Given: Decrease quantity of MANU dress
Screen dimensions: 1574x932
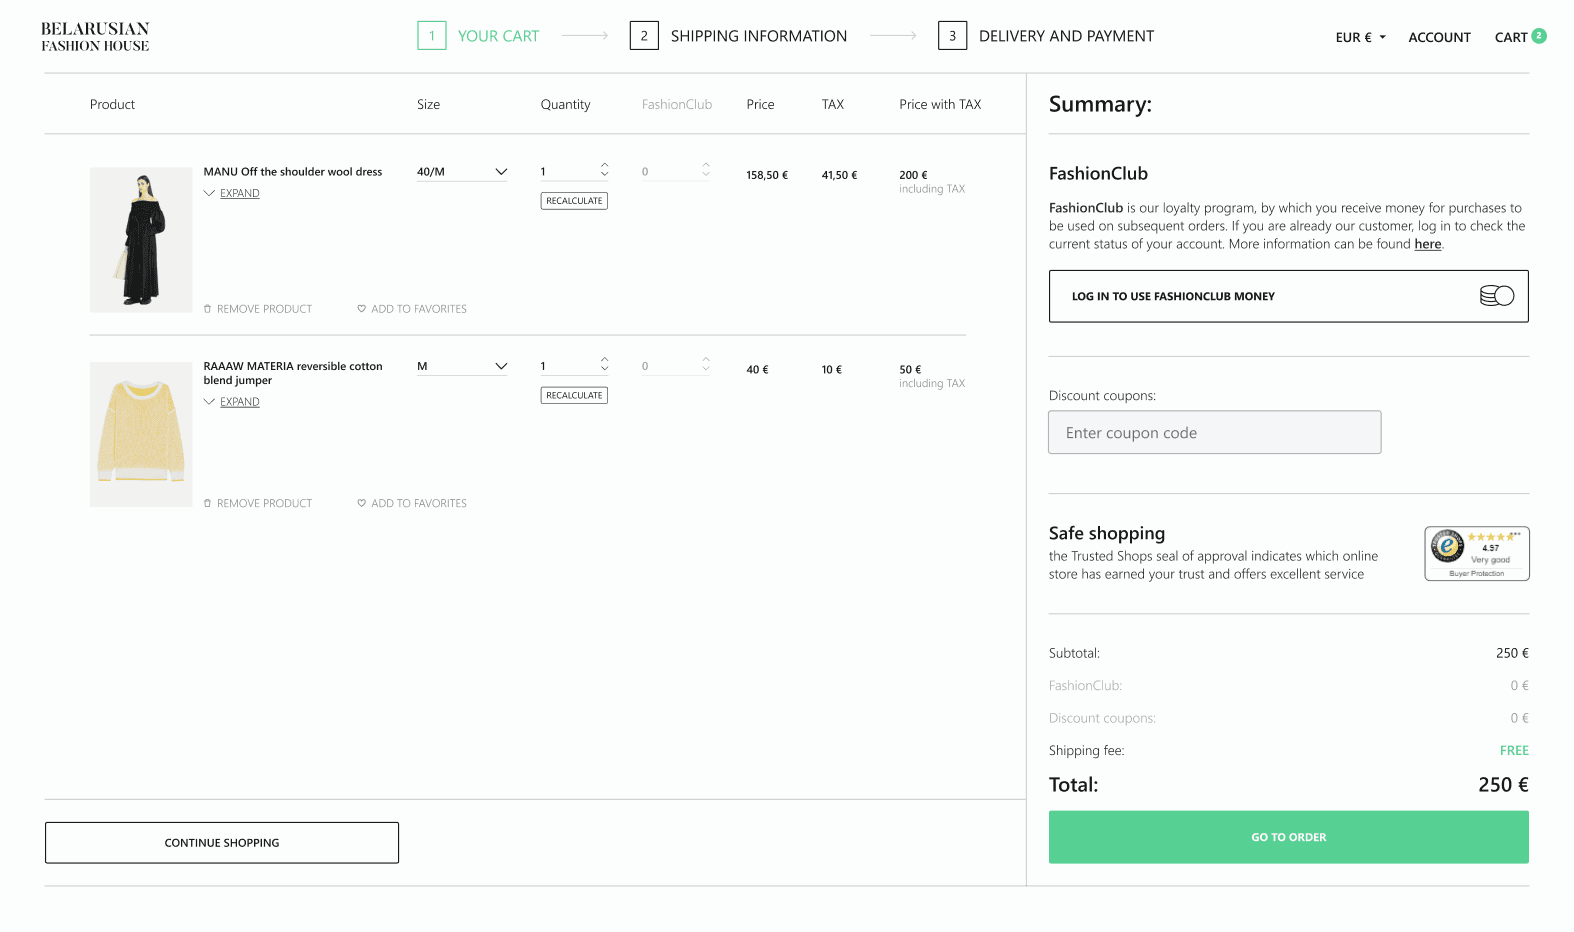Looking at the screenshot, I should pos(604,175).
